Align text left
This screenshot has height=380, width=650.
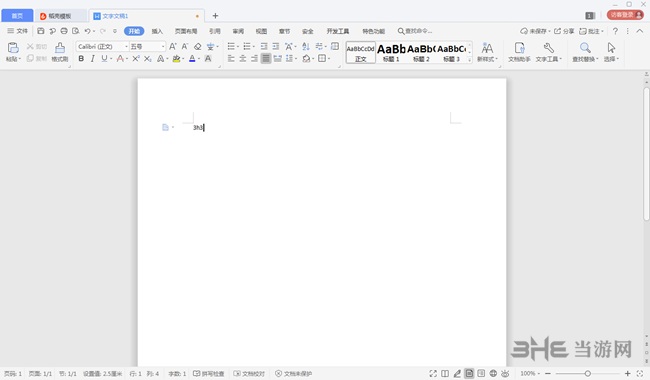[x=231, y=58]
